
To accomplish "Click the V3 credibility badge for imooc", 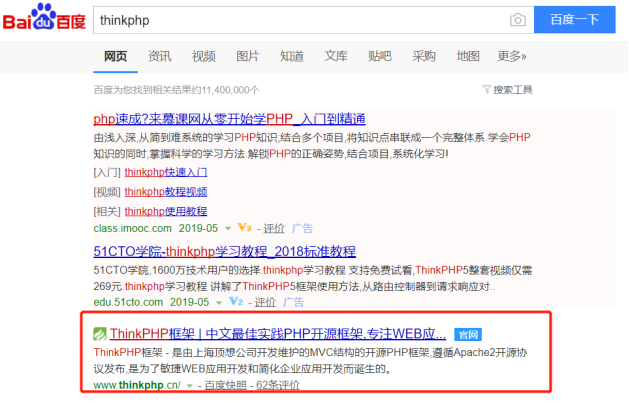I will (x=244, y=228).
